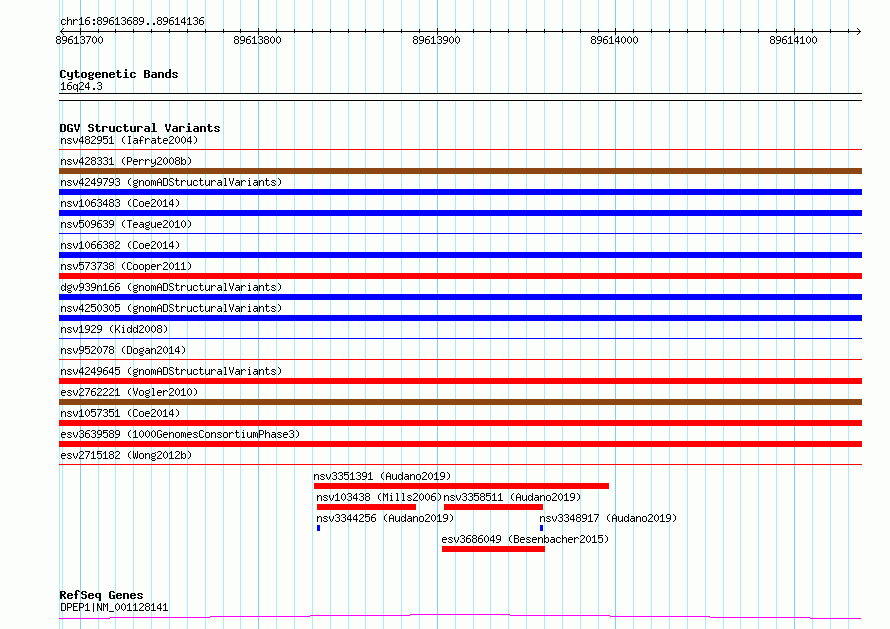The image size is (890, 629).
Task: Open nsv1929 (Kidd2008) variant
Action: click(114, 329)
